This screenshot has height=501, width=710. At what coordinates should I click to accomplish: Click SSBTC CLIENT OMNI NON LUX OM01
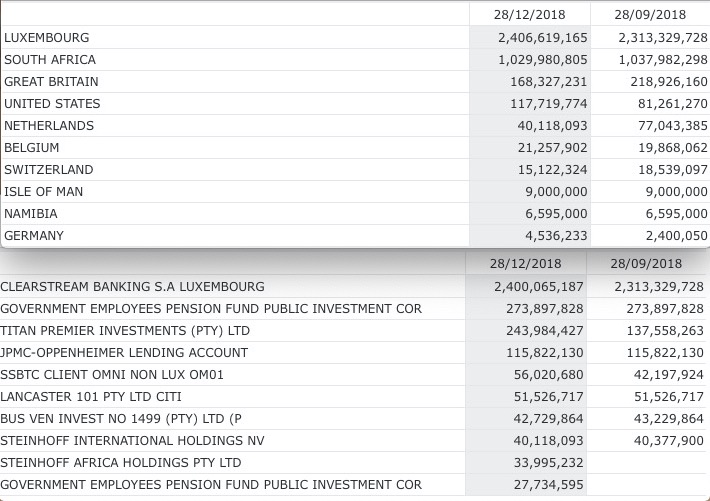pos(112,375)
